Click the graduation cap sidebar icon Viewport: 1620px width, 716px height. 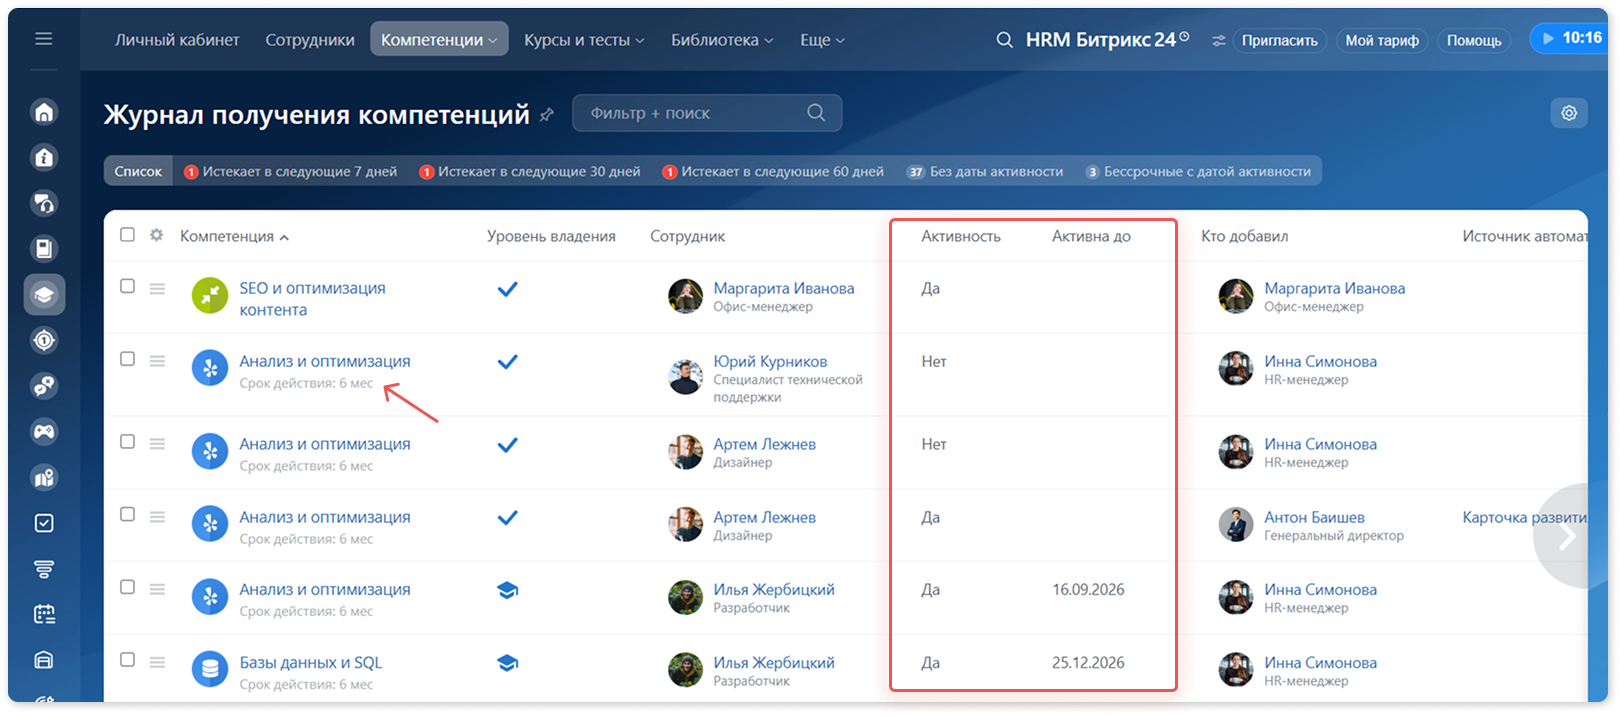click(44, 294)
